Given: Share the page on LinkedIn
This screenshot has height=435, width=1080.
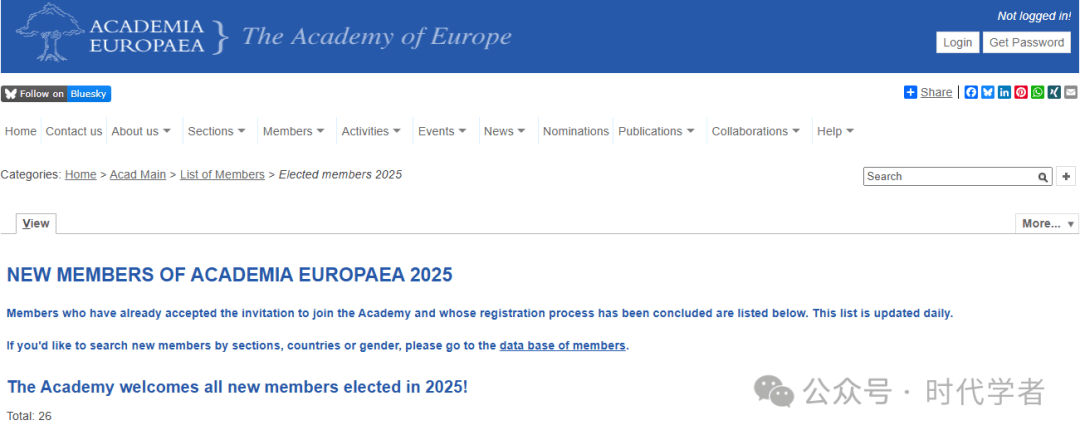Looking at the screenshot, I should 1004,92.
